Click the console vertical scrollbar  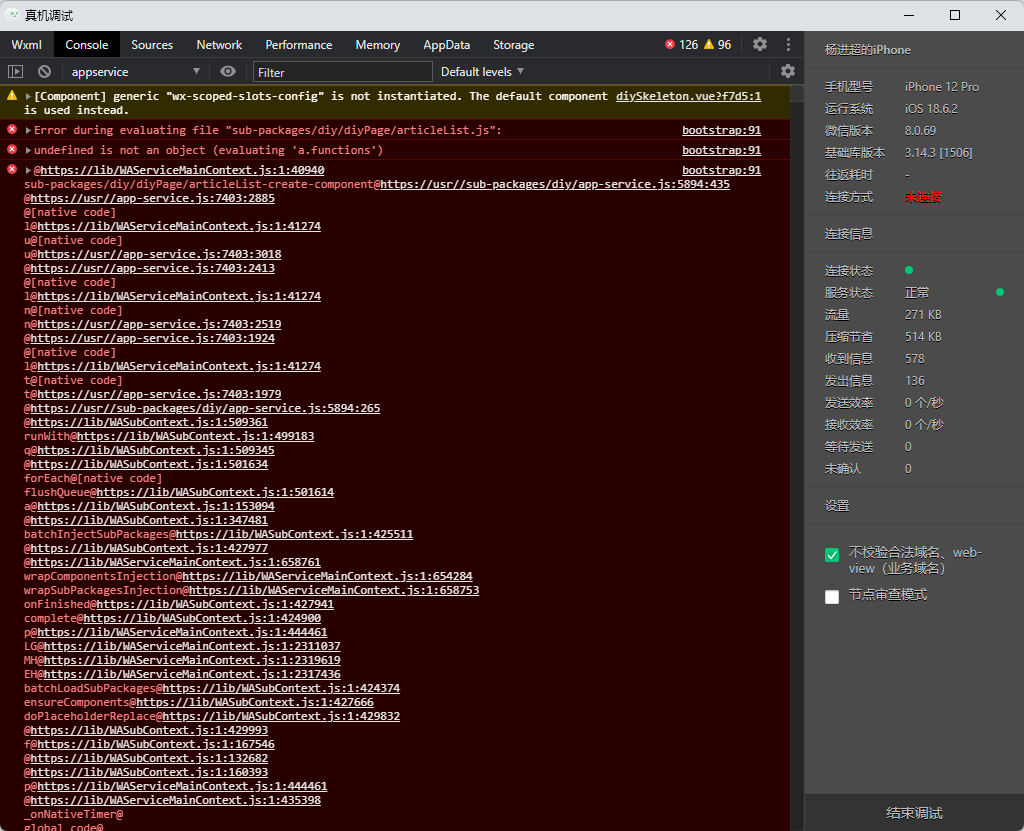pyautogui.click(x=796, y=450)
